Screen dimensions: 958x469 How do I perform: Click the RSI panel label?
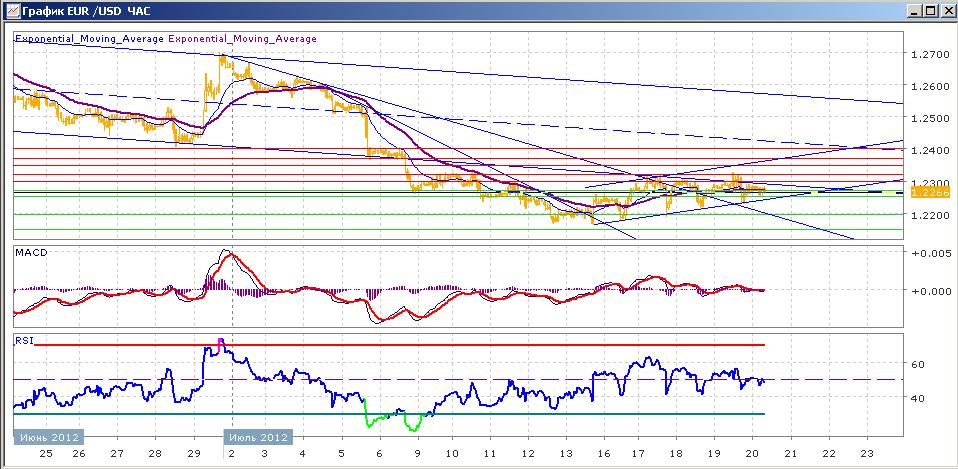click(24, 341)
